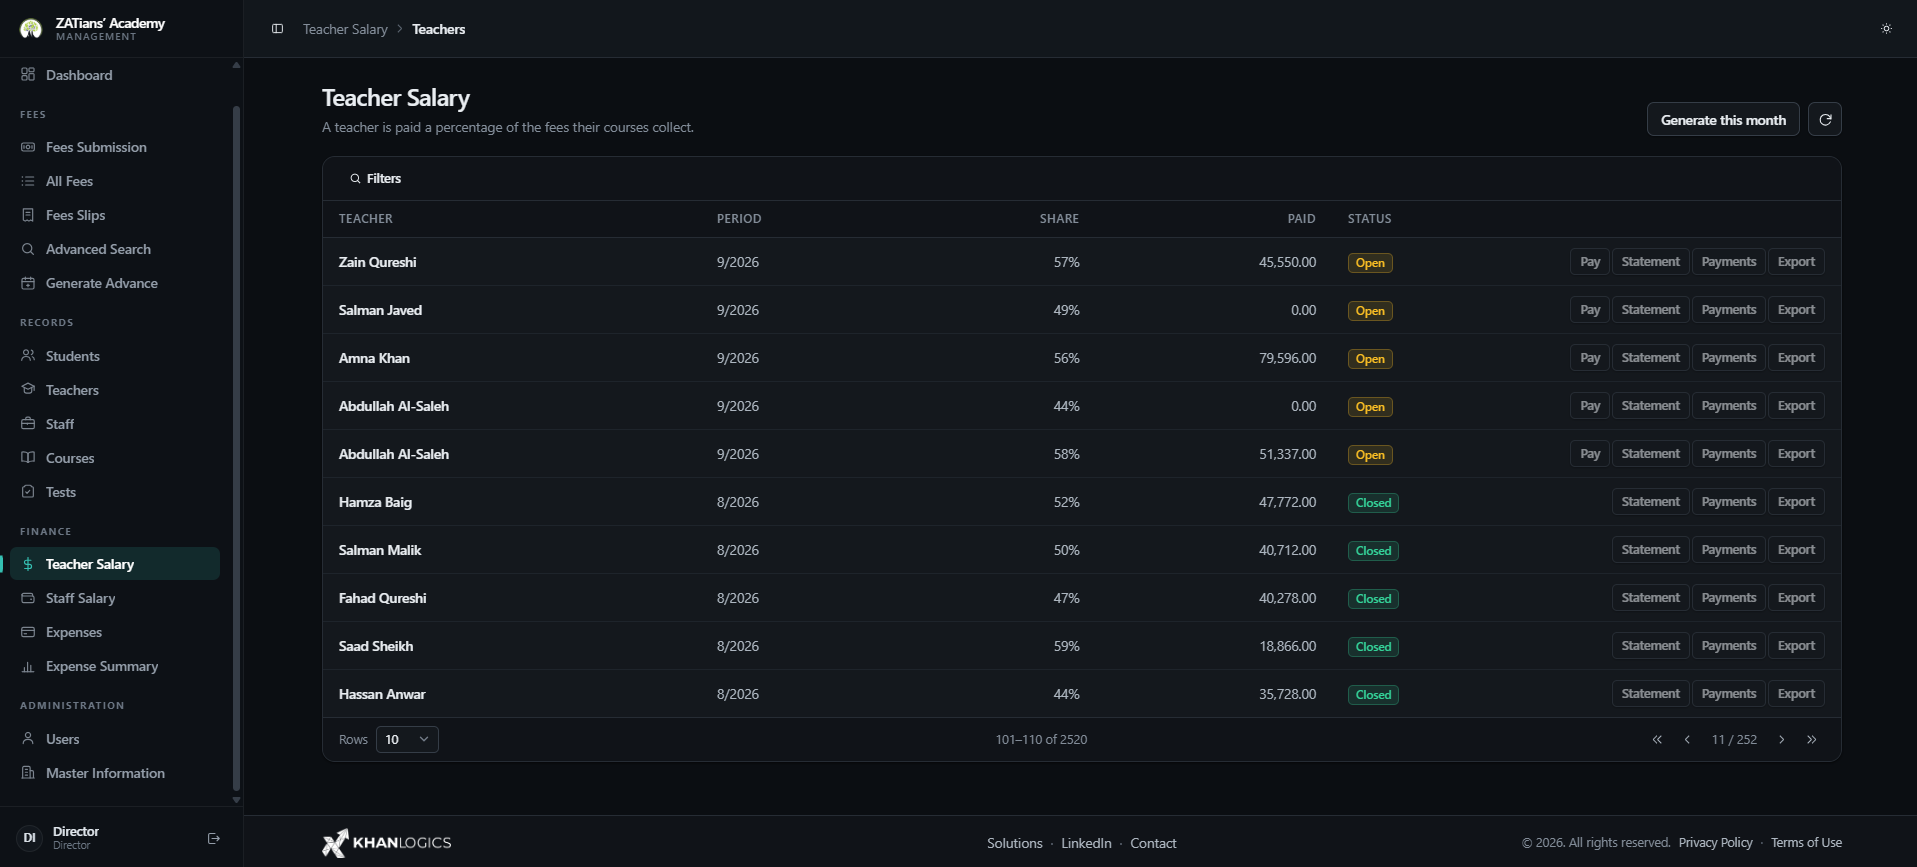Toggle the sidebar collapse icon

coord(278,29)
